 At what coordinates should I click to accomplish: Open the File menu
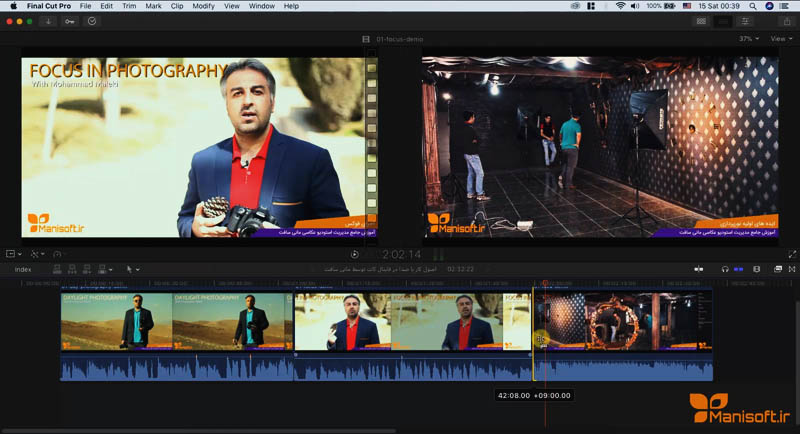85,6
